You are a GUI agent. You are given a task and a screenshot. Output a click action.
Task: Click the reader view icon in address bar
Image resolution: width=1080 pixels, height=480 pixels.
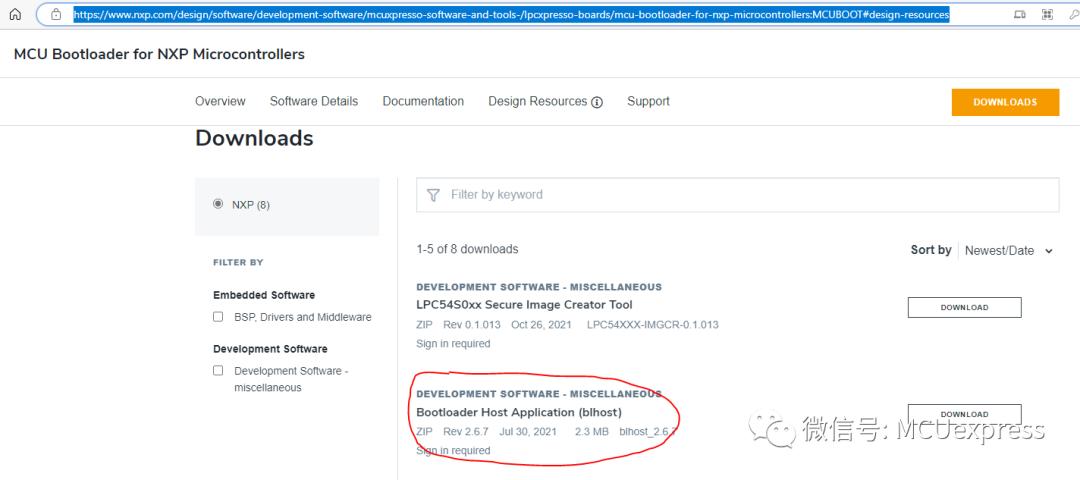(x=1020, y=14)
